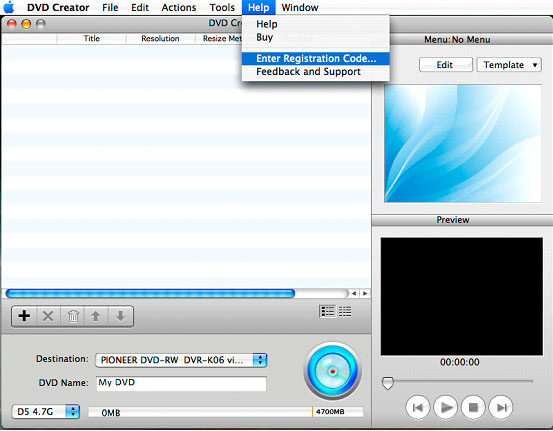Open the Actions menu
Screen dimensions: 553x431
pyautogui.click(x=178, y=7)
